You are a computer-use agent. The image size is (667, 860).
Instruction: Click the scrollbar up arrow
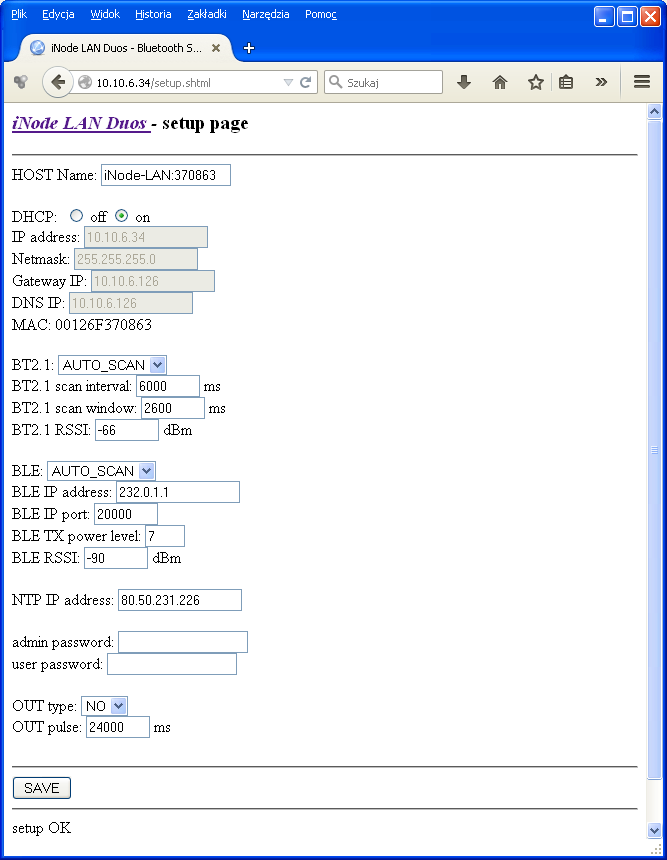pos(654,112)
